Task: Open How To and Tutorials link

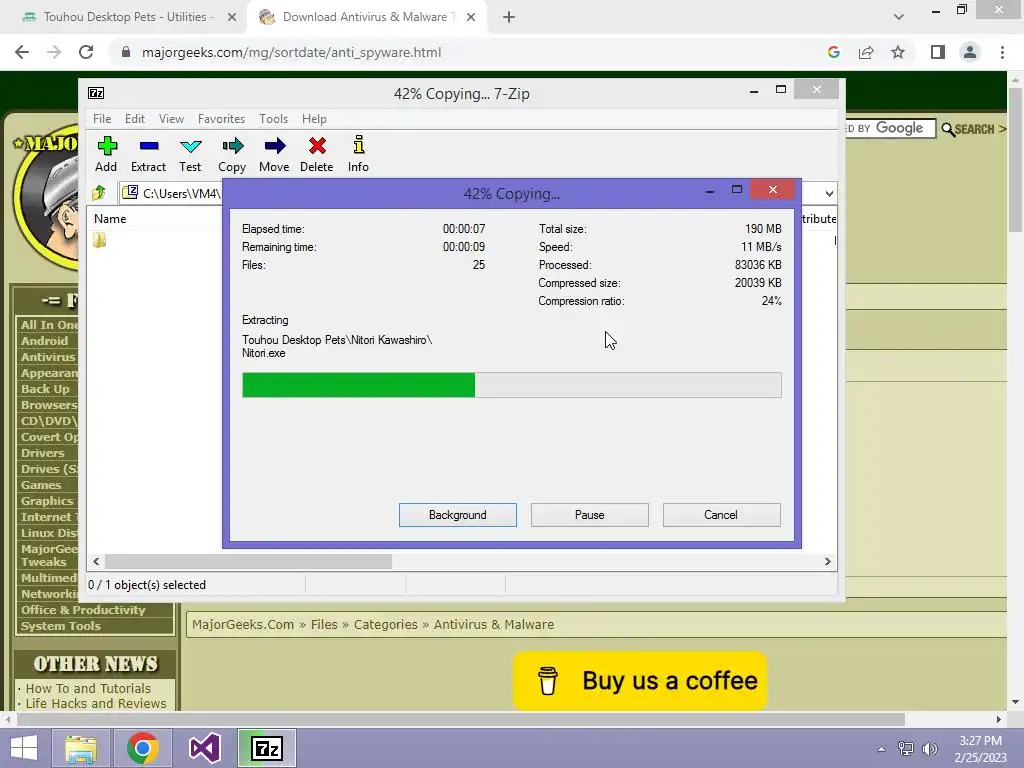Action: click(88, 688)
